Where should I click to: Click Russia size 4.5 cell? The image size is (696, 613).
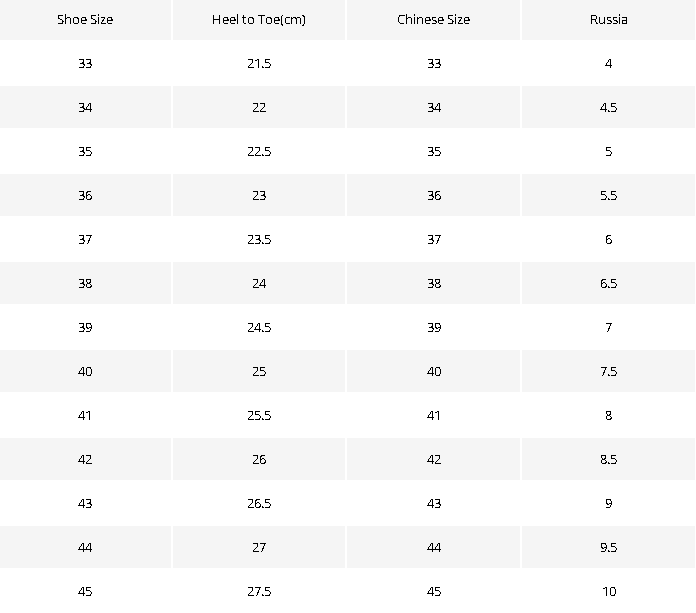coord(608,107)
